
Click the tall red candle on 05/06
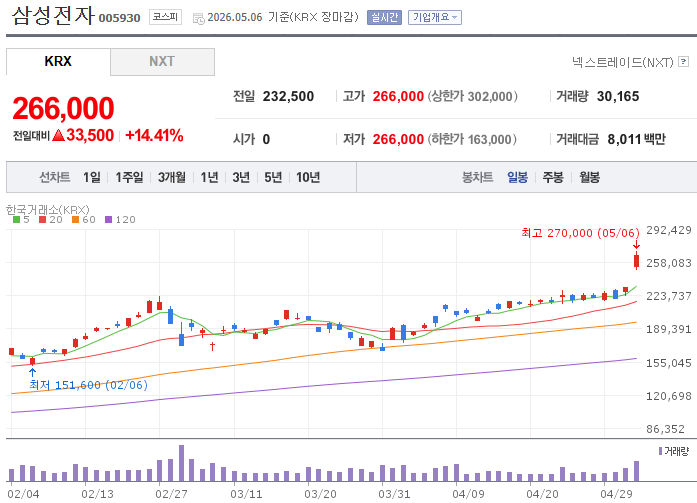coord(637,261)
